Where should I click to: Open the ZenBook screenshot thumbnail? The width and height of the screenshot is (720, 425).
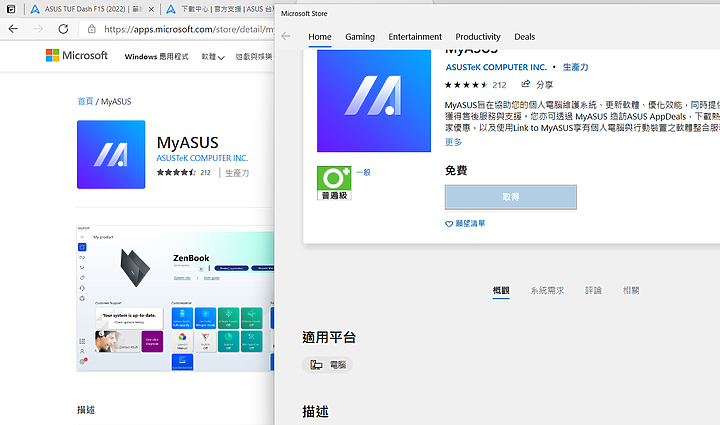175,298
